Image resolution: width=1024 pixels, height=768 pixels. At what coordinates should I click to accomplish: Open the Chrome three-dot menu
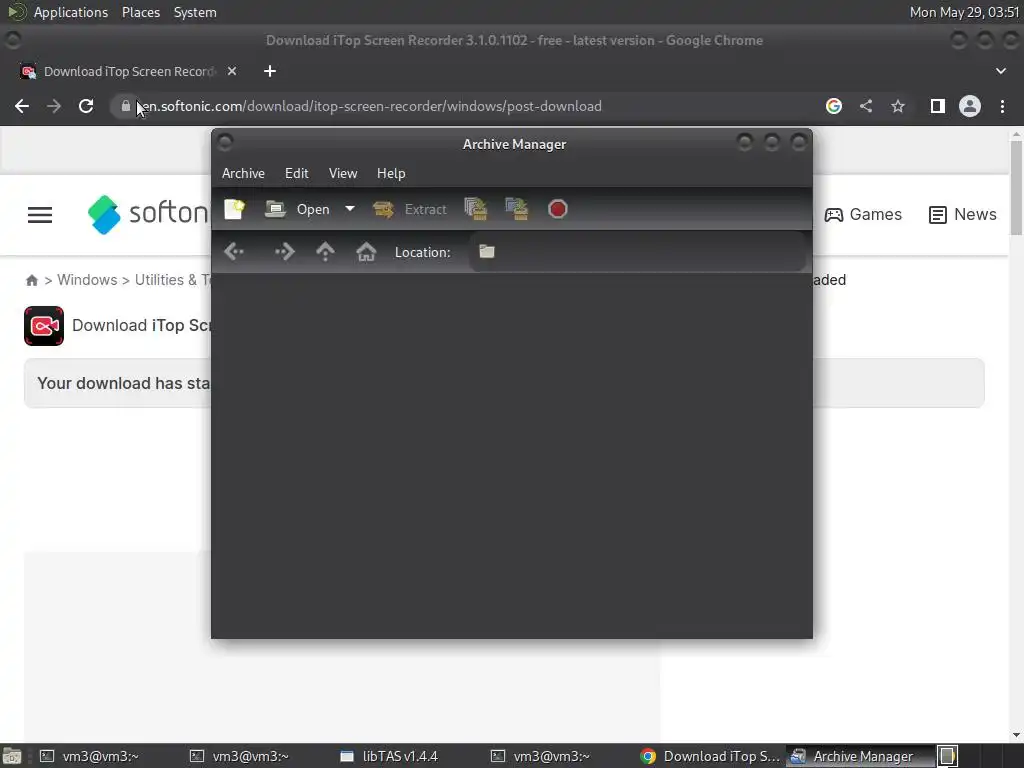pyautogui.click(x=1002, y=106)
